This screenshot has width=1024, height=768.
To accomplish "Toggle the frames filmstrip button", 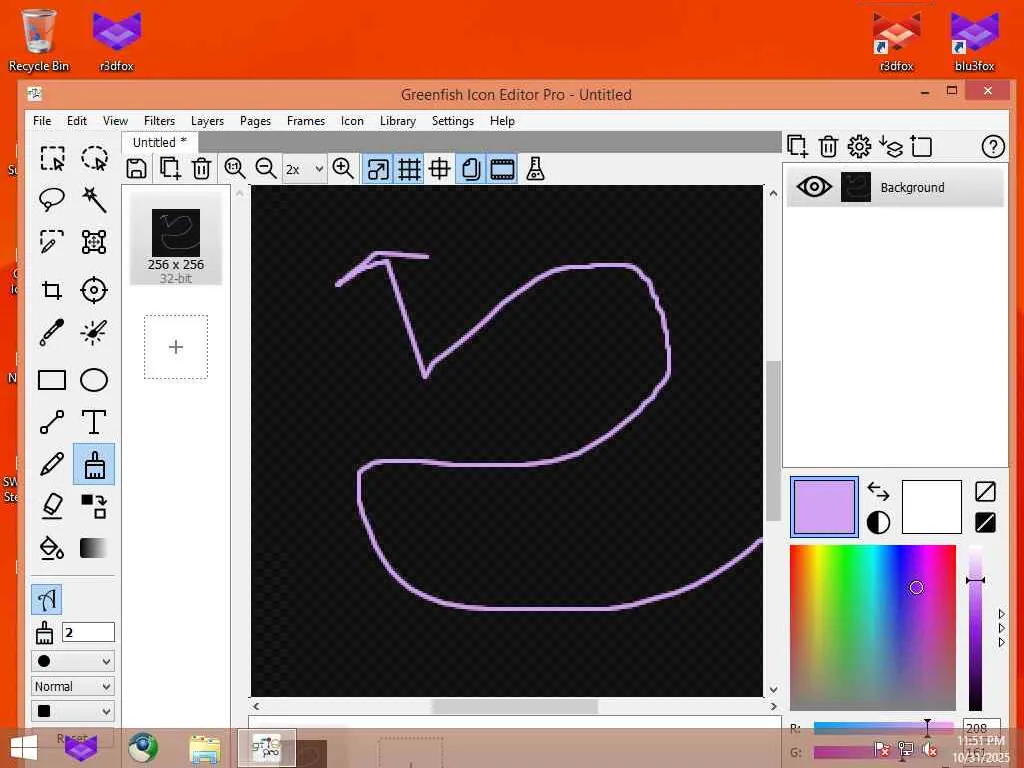I will click(x=502, y=168).
